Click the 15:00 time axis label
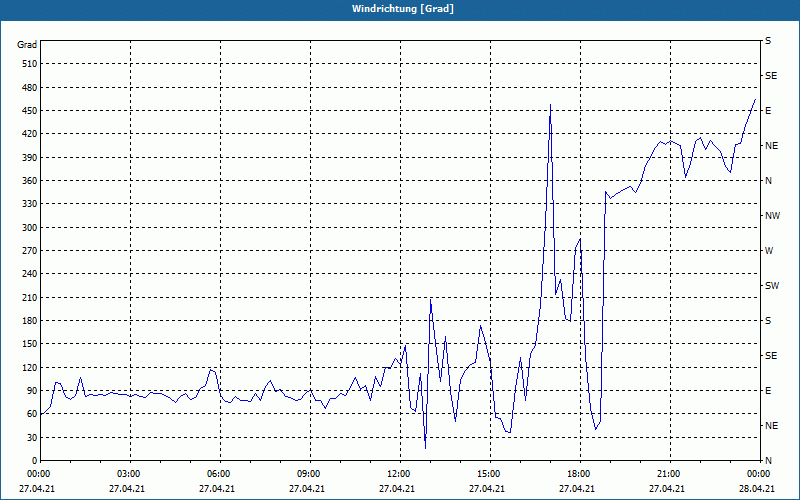 tap(487, 474)
